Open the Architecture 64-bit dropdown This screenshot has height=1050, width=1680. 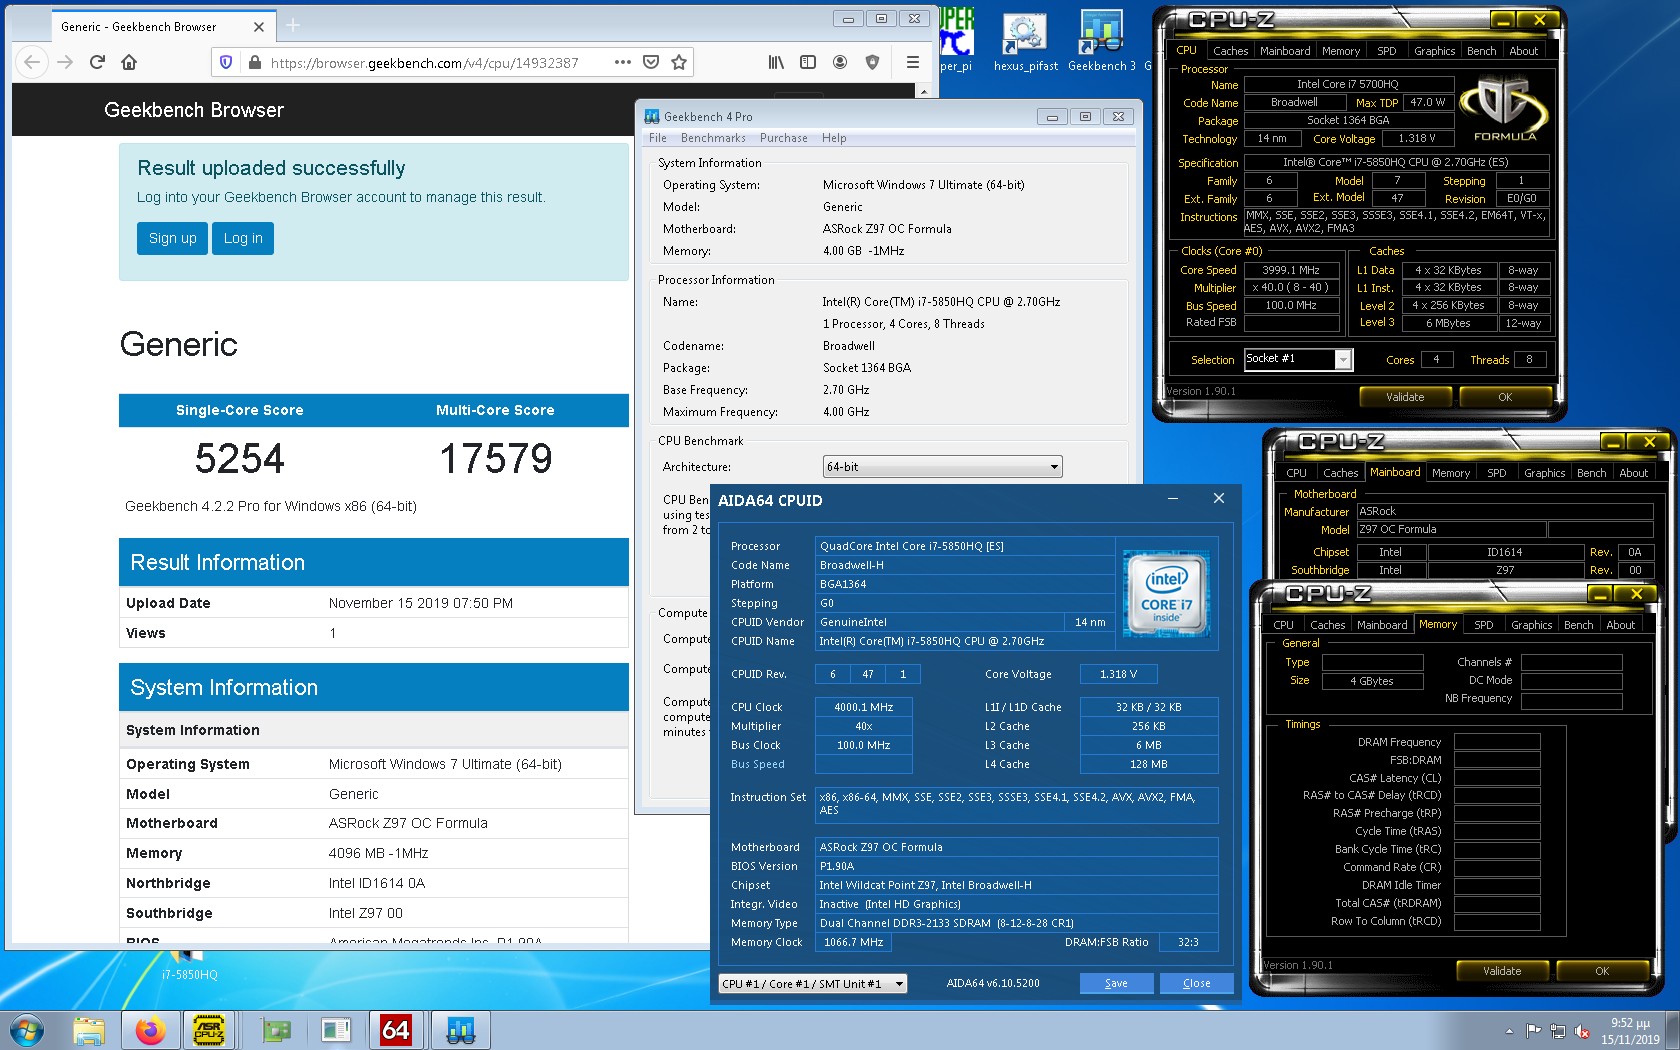943,467
